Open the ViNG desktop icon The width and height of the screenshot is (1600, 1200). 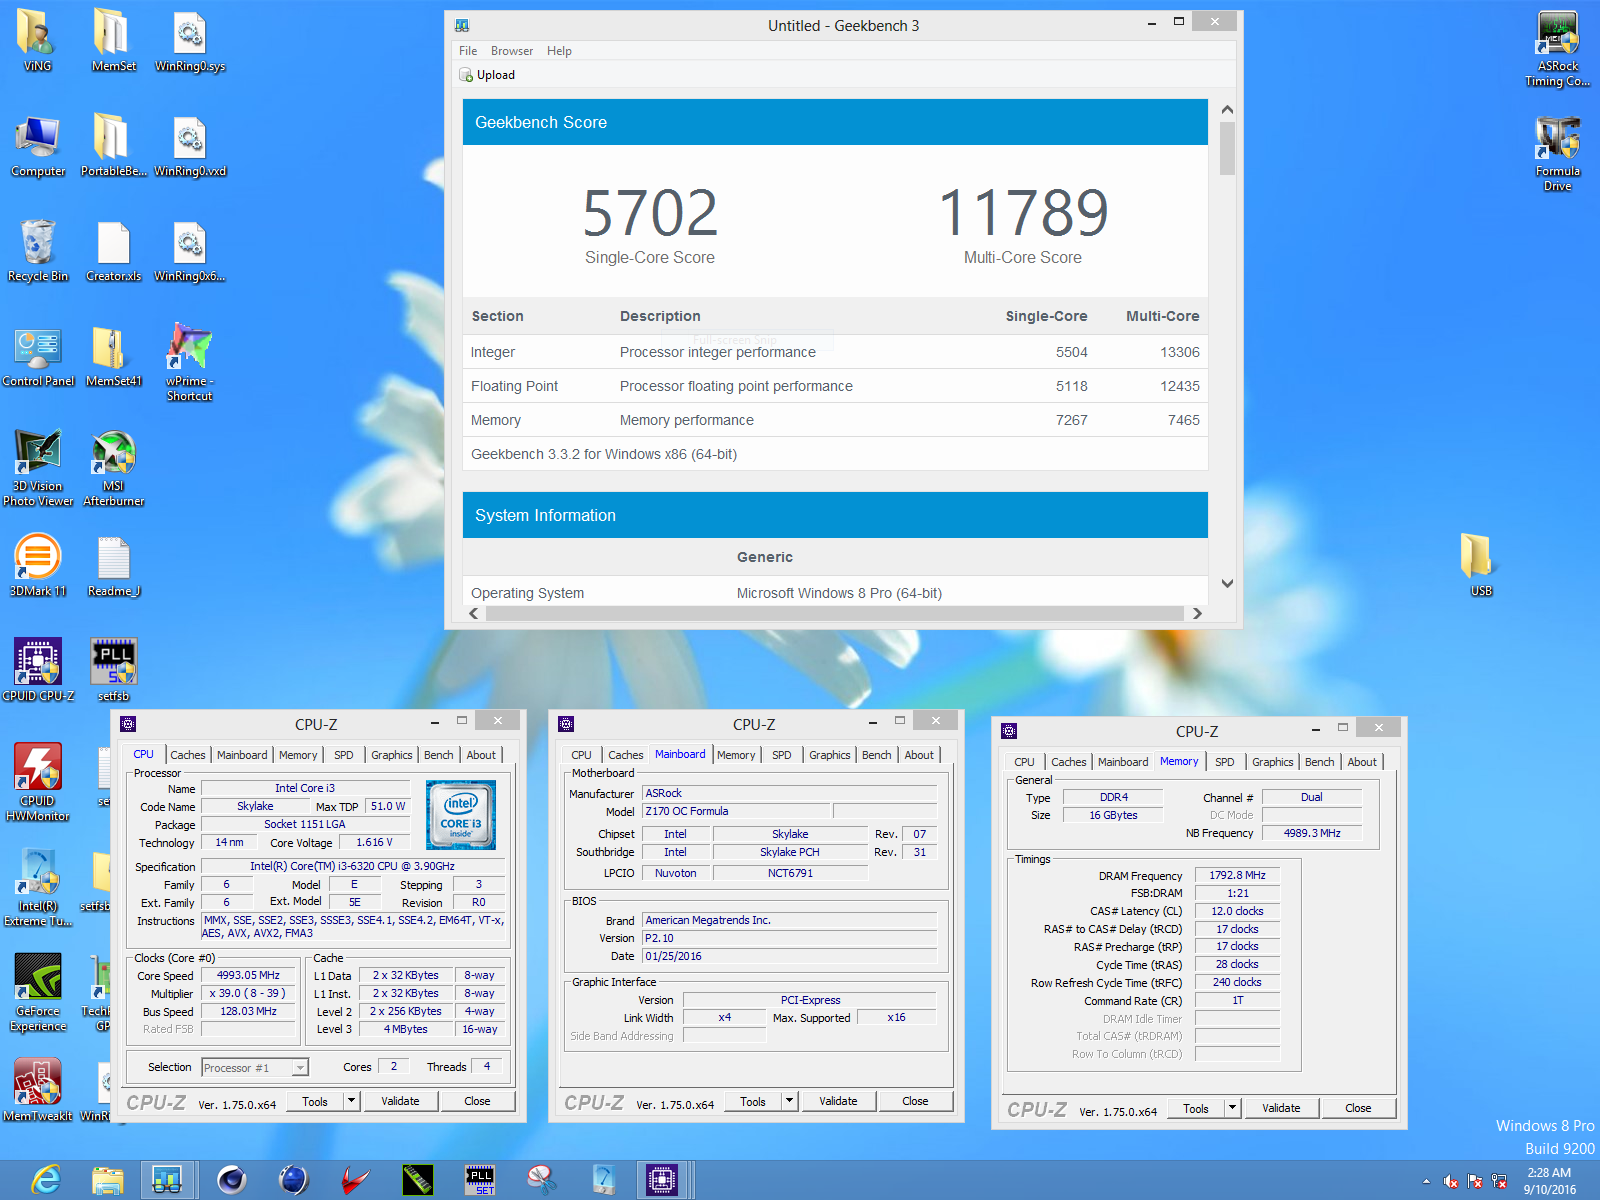37,40
